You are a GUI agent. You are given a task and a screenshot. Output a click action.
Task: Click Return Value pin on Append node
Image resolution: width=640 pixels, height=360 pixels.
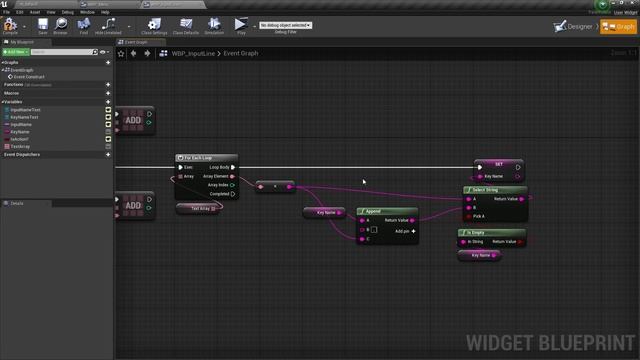pos(412,220)
